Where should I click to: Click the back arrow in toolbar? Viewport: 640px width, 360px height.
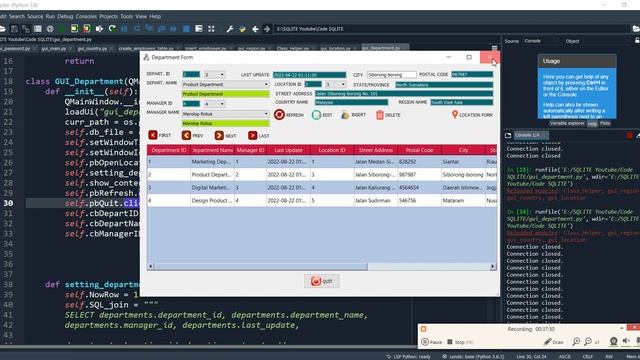coord(255,29)
